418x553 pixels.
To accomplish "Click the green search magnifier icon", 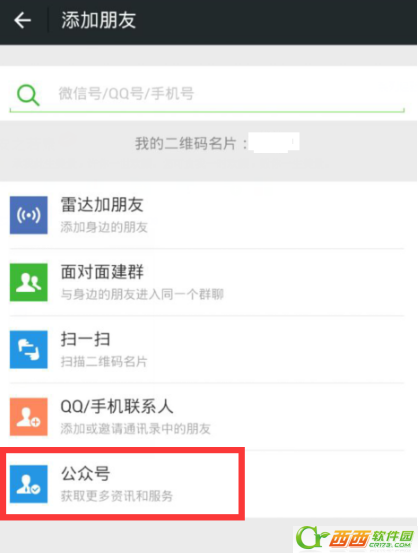I will coord(28,95).
